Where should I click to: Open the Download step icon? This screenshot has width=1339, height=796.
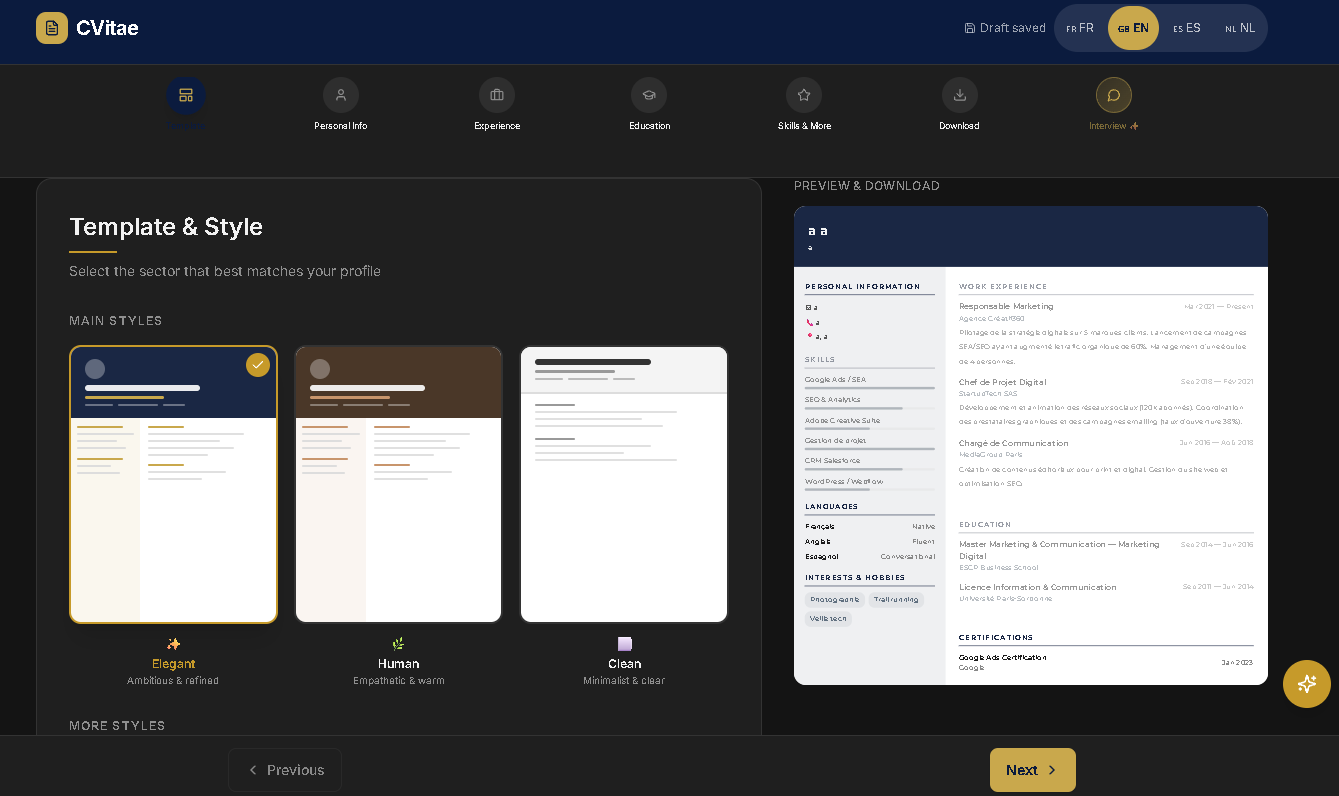coord(960,95)
